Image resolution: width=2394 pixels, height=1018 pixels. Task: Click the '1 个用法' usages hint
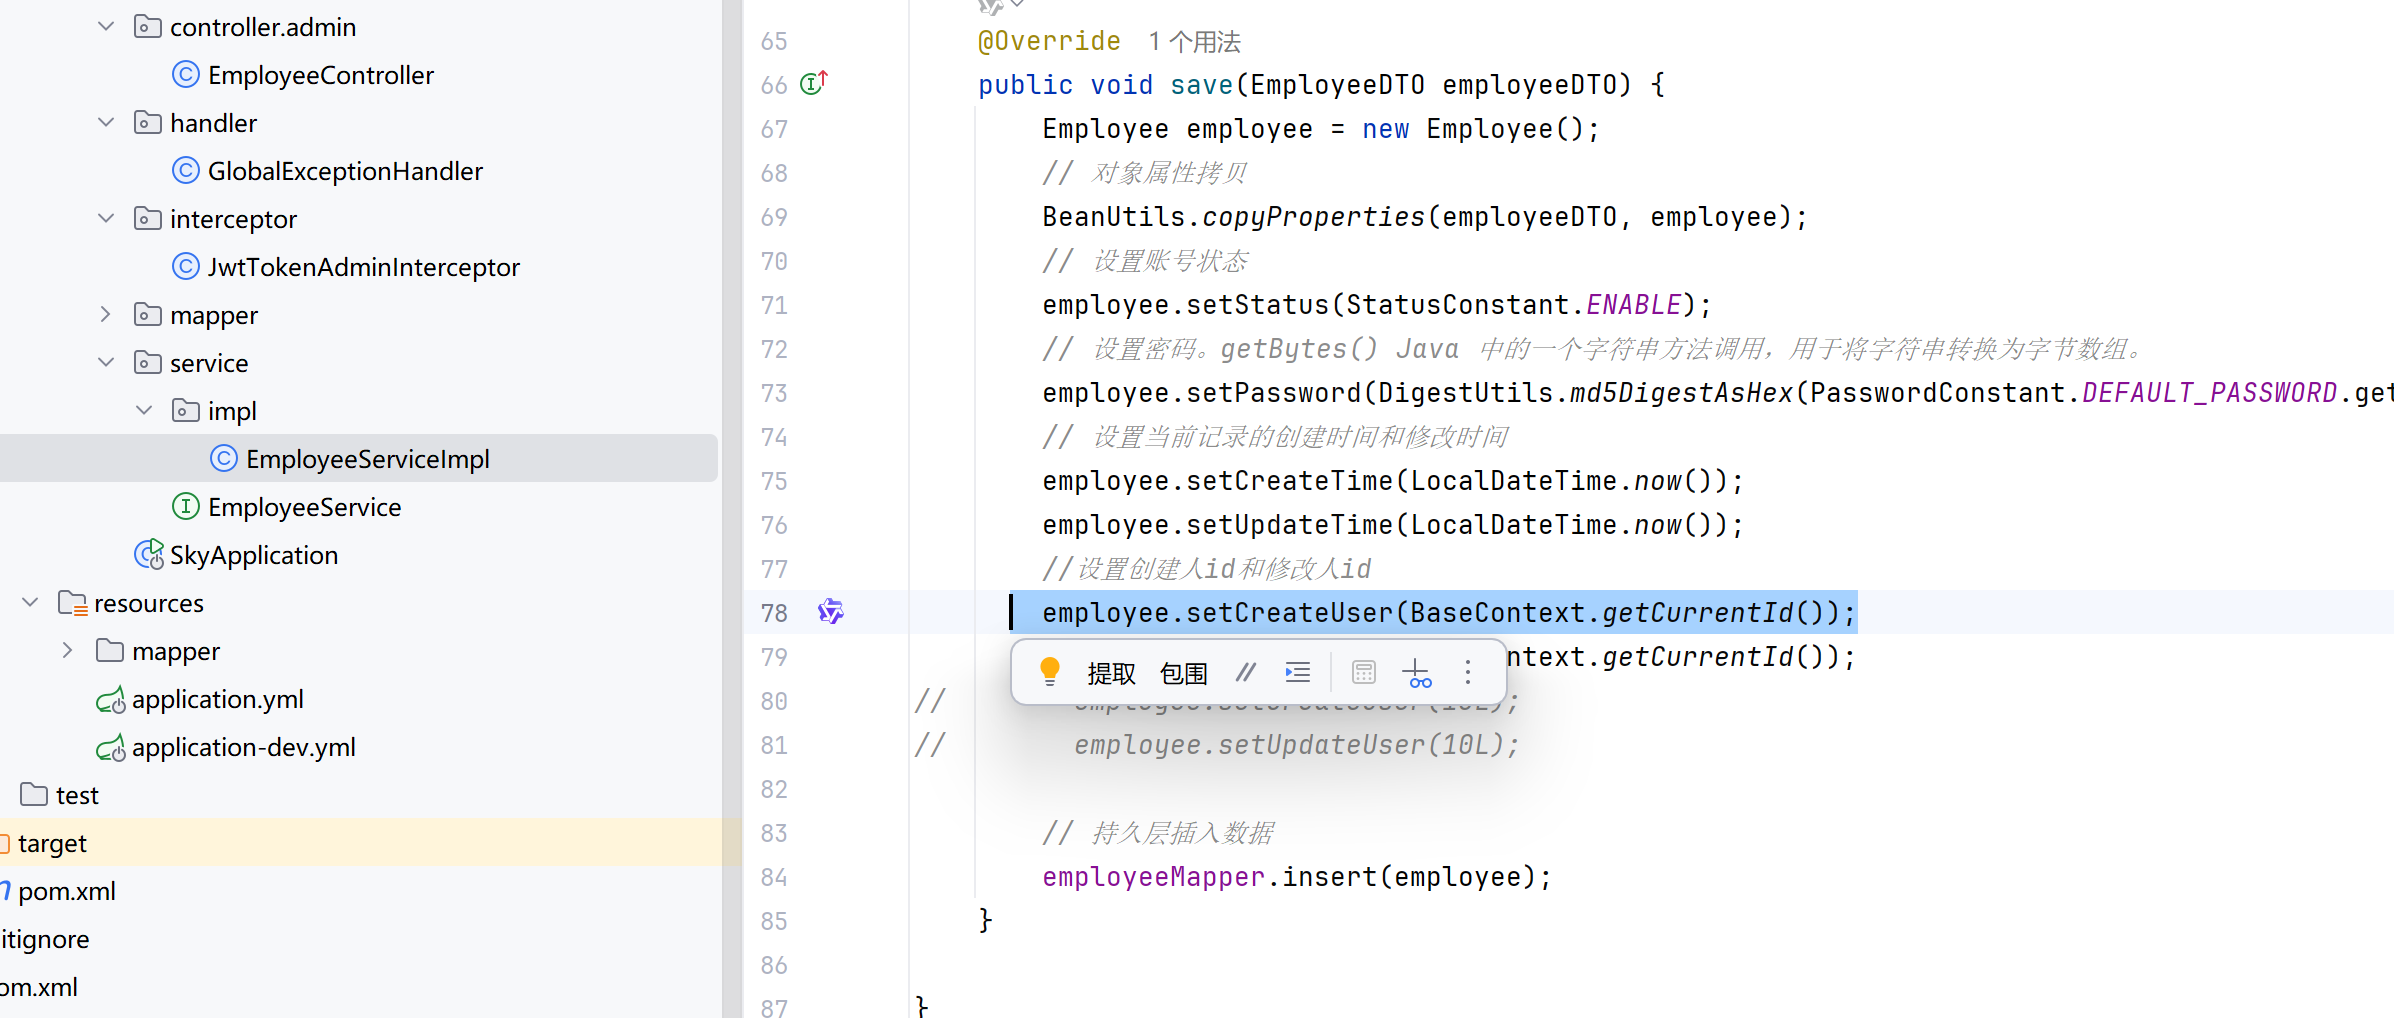tap(1194, 42)
